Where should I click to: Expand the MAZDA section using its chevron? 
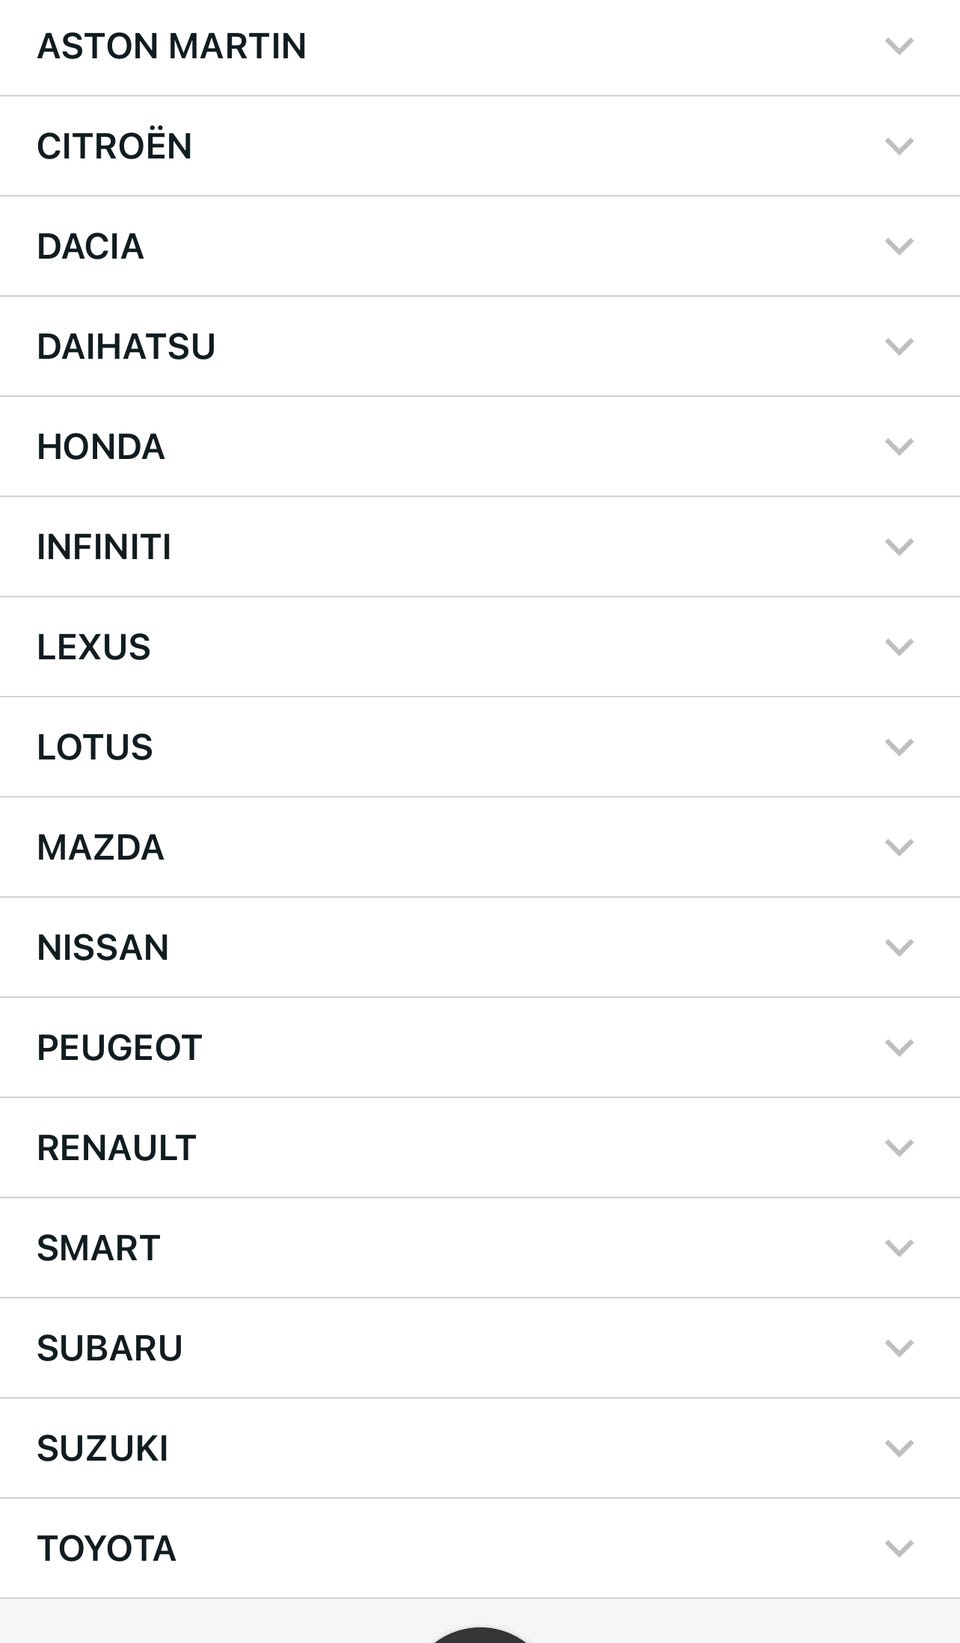coord(899,847)
